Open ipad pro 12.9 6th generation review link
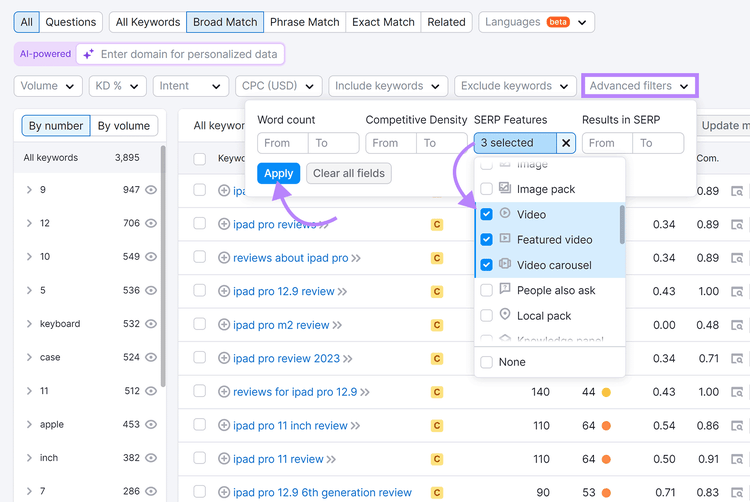The height and width of the screenshot is (502, 750). [x=322, y=492]
